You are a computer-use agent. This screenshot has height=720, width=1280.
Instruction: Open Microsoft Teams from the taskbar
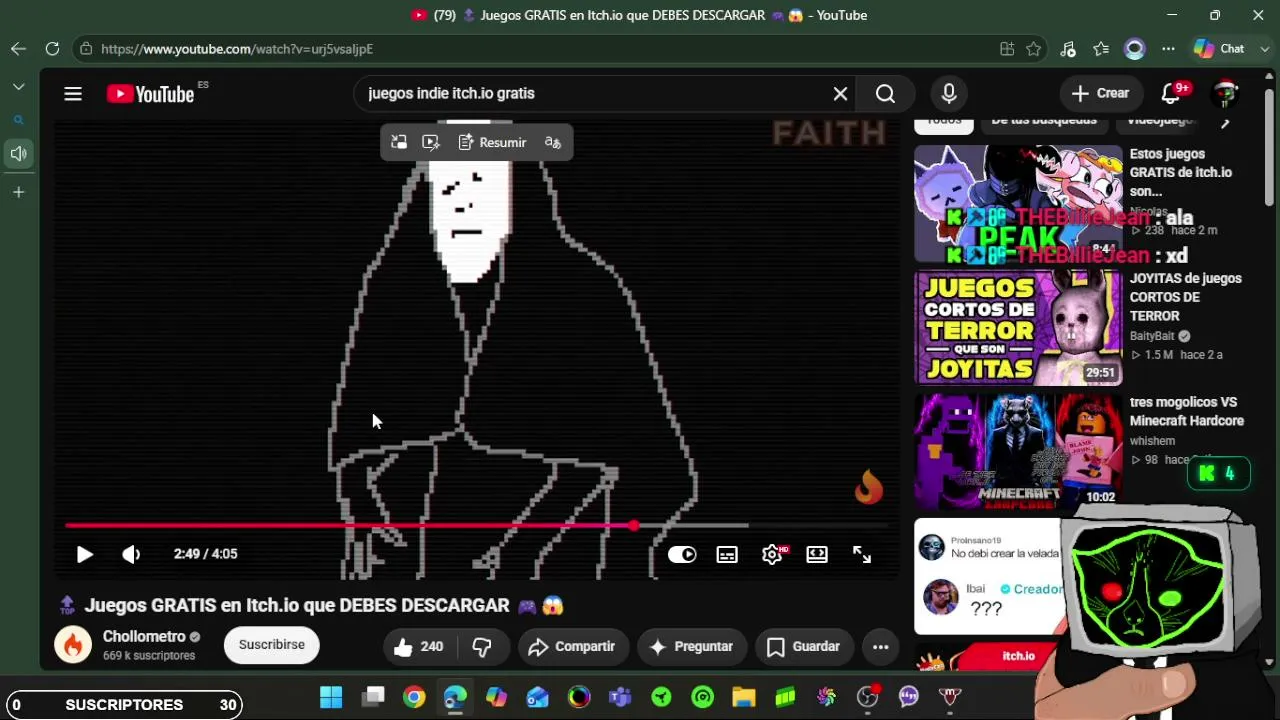tap(620, 697)
